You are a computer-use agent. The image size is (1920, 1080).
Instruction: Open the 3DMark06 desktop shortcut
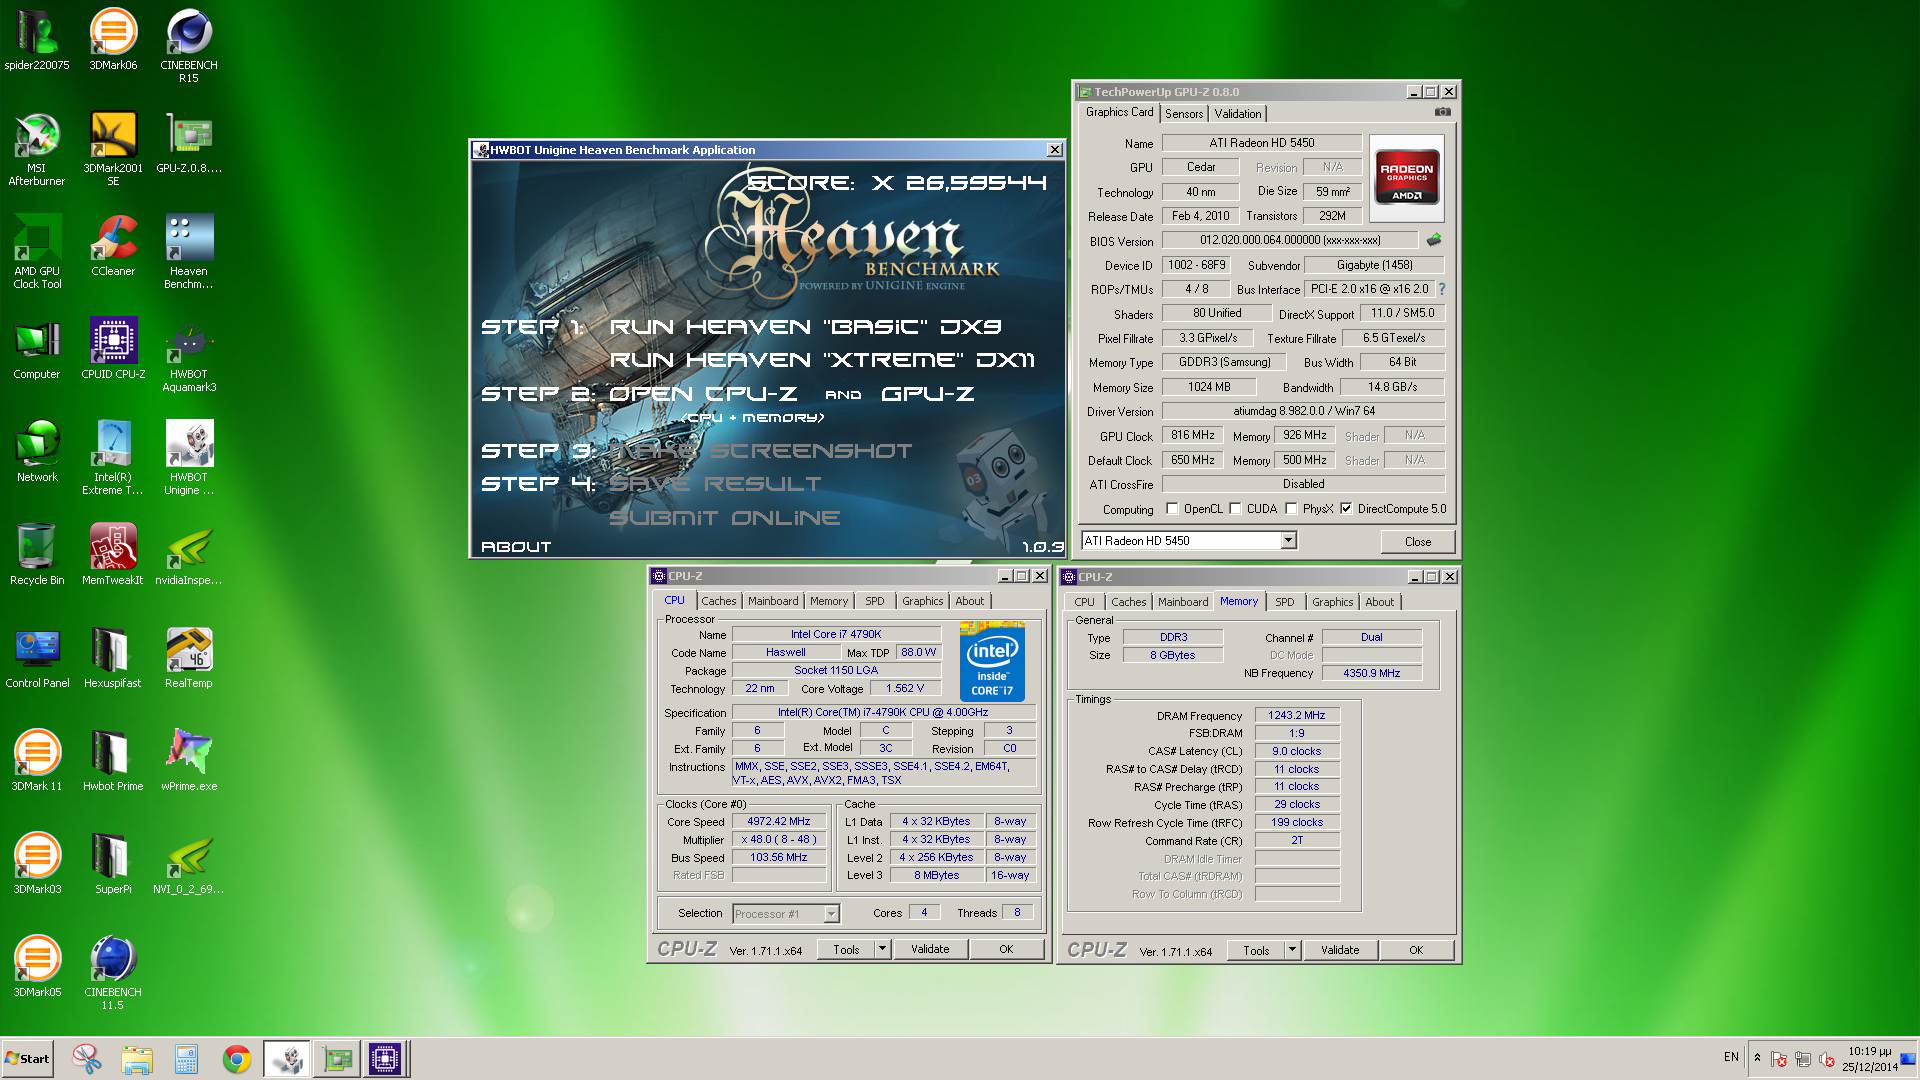[113, 40]
